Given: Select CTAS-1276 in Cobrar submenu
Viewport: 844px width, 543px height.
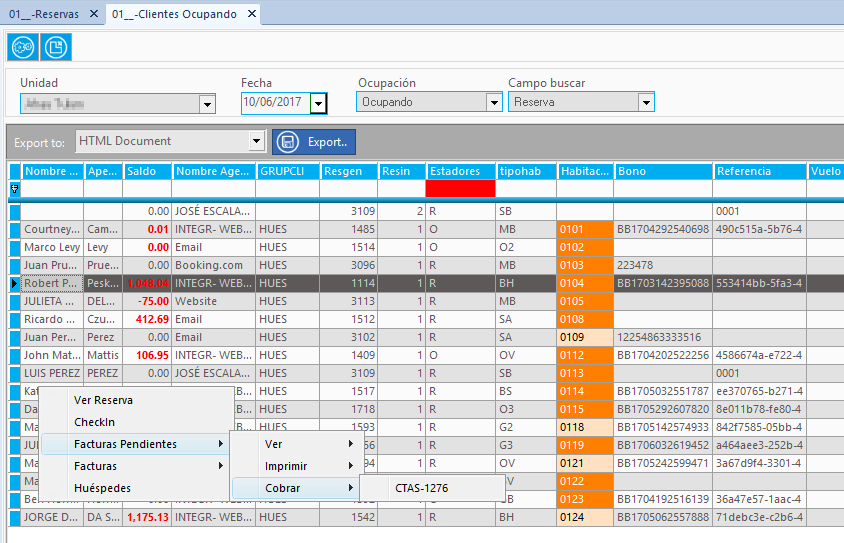Looking at the screenshot, I should click(x=421, y=488).
